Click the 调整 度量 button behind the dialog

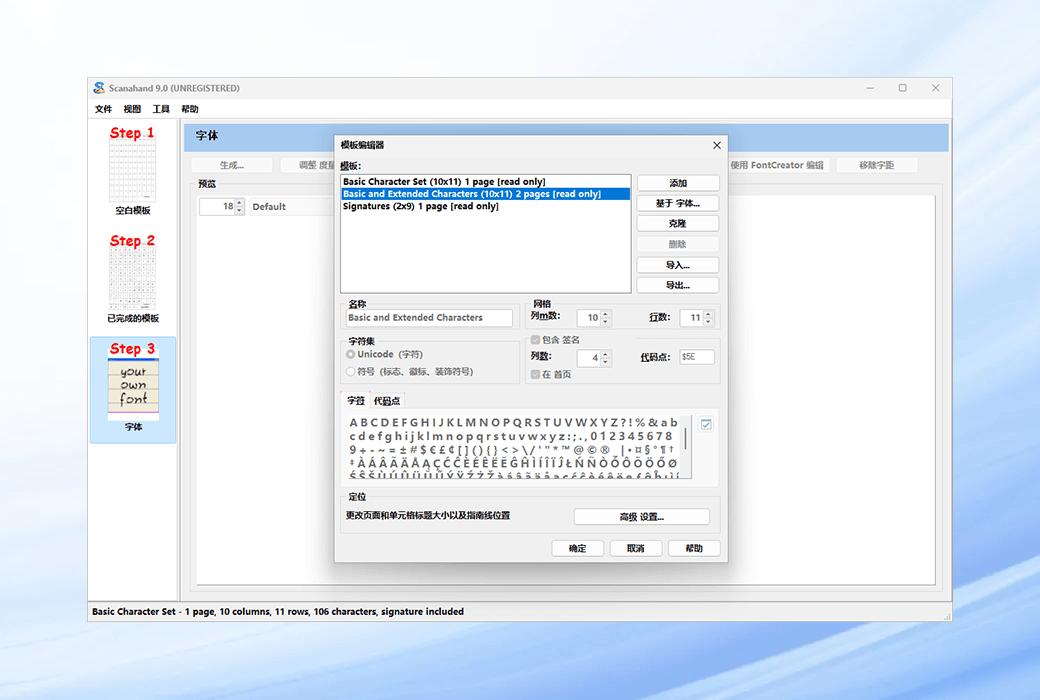[x=308, y=165]
